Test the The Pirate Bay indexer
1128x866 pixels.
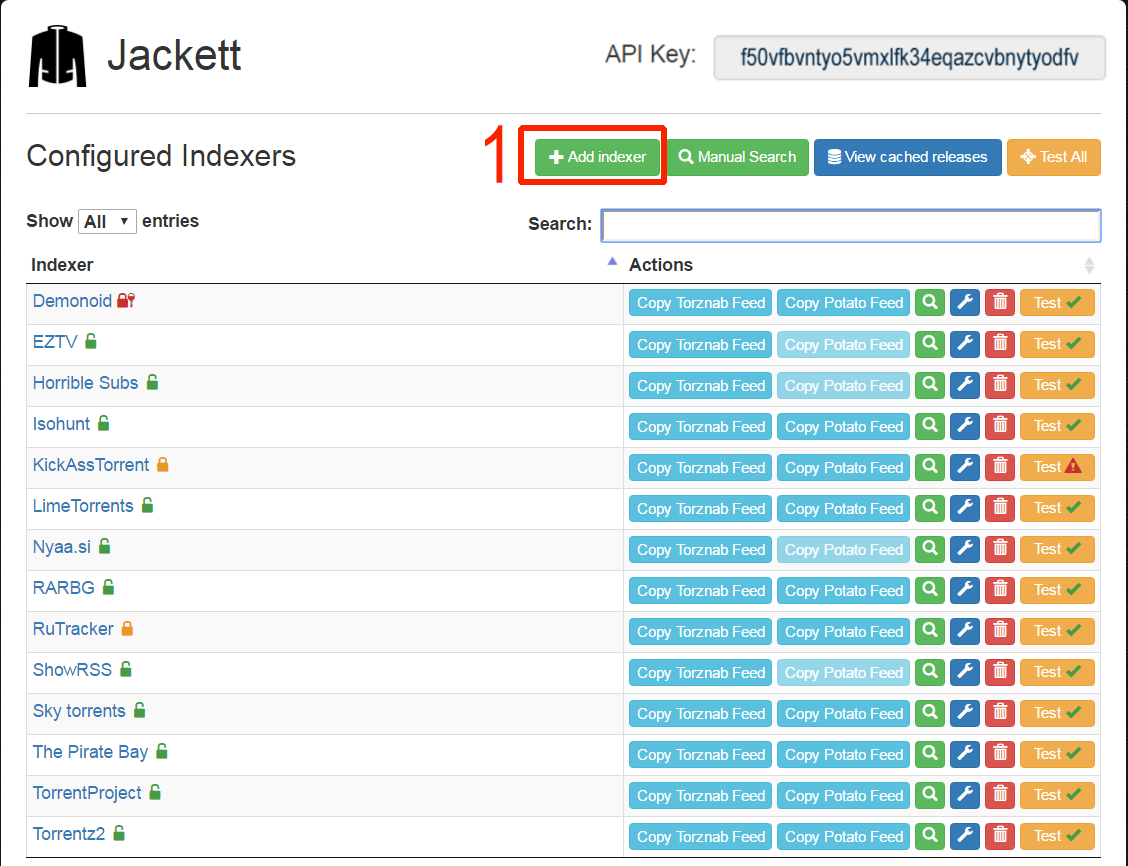(1058, 754)
